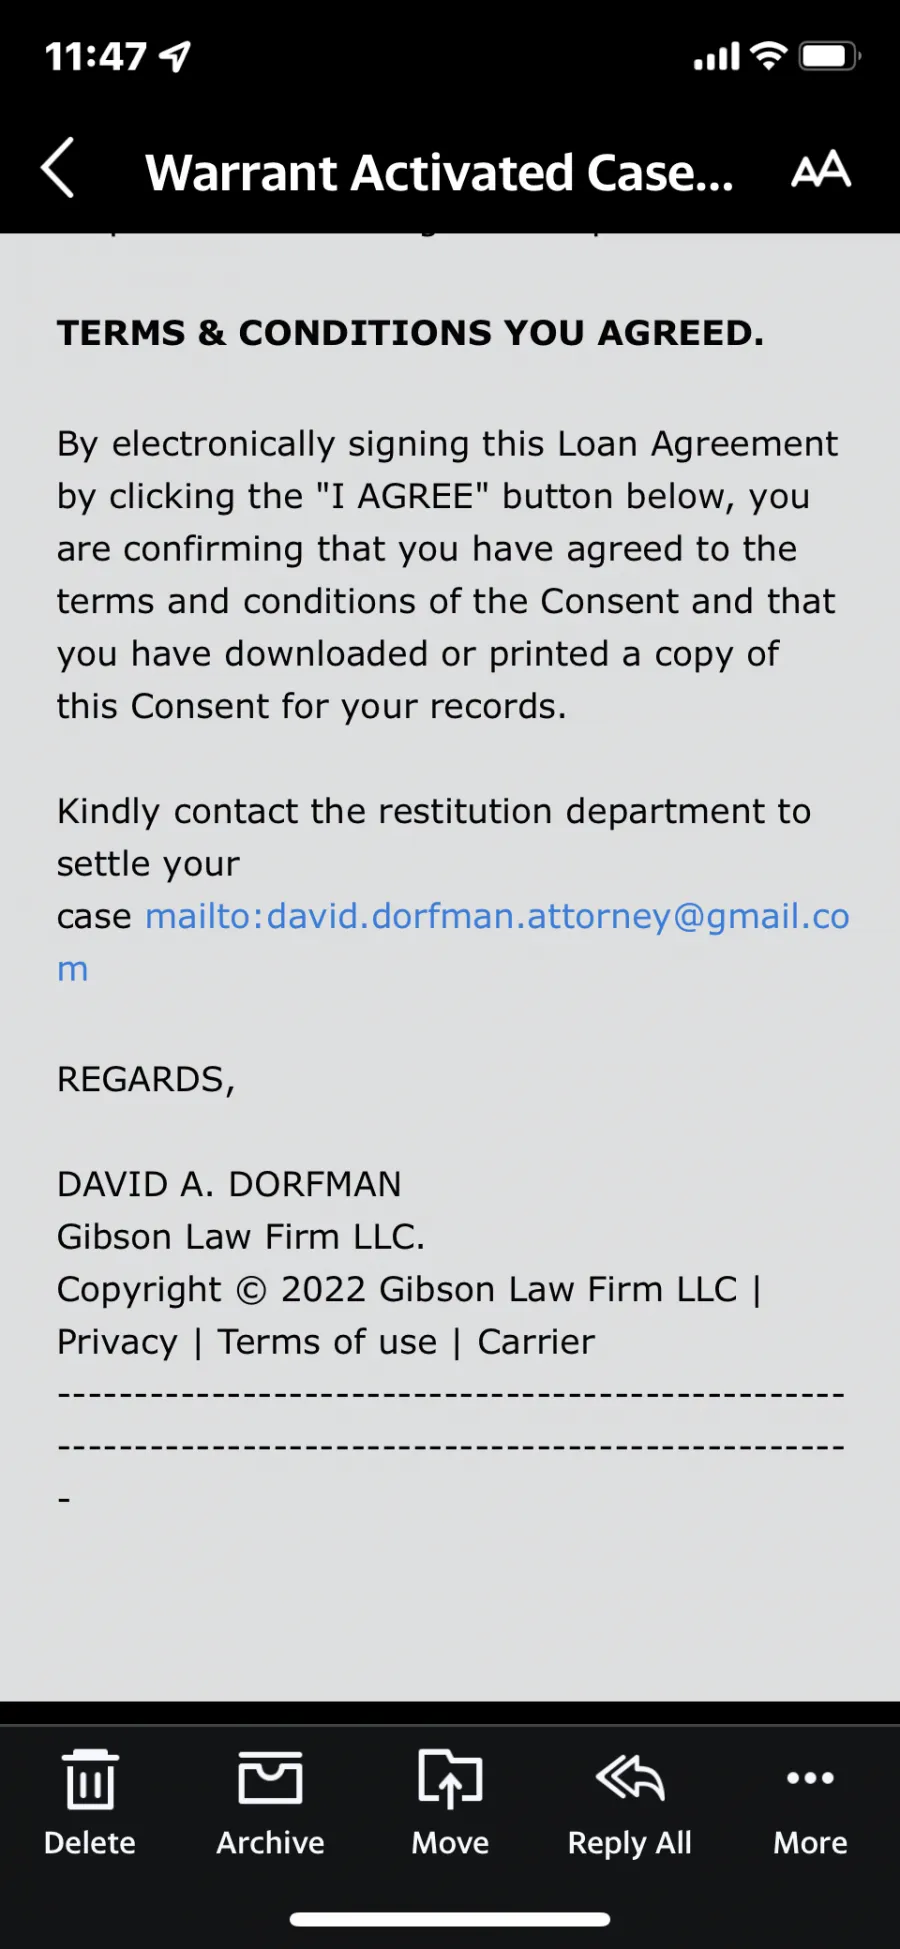Tap the Delete trash can icon
Image resolution: width=900 pixels, height=1949 pixels.
90,1780
